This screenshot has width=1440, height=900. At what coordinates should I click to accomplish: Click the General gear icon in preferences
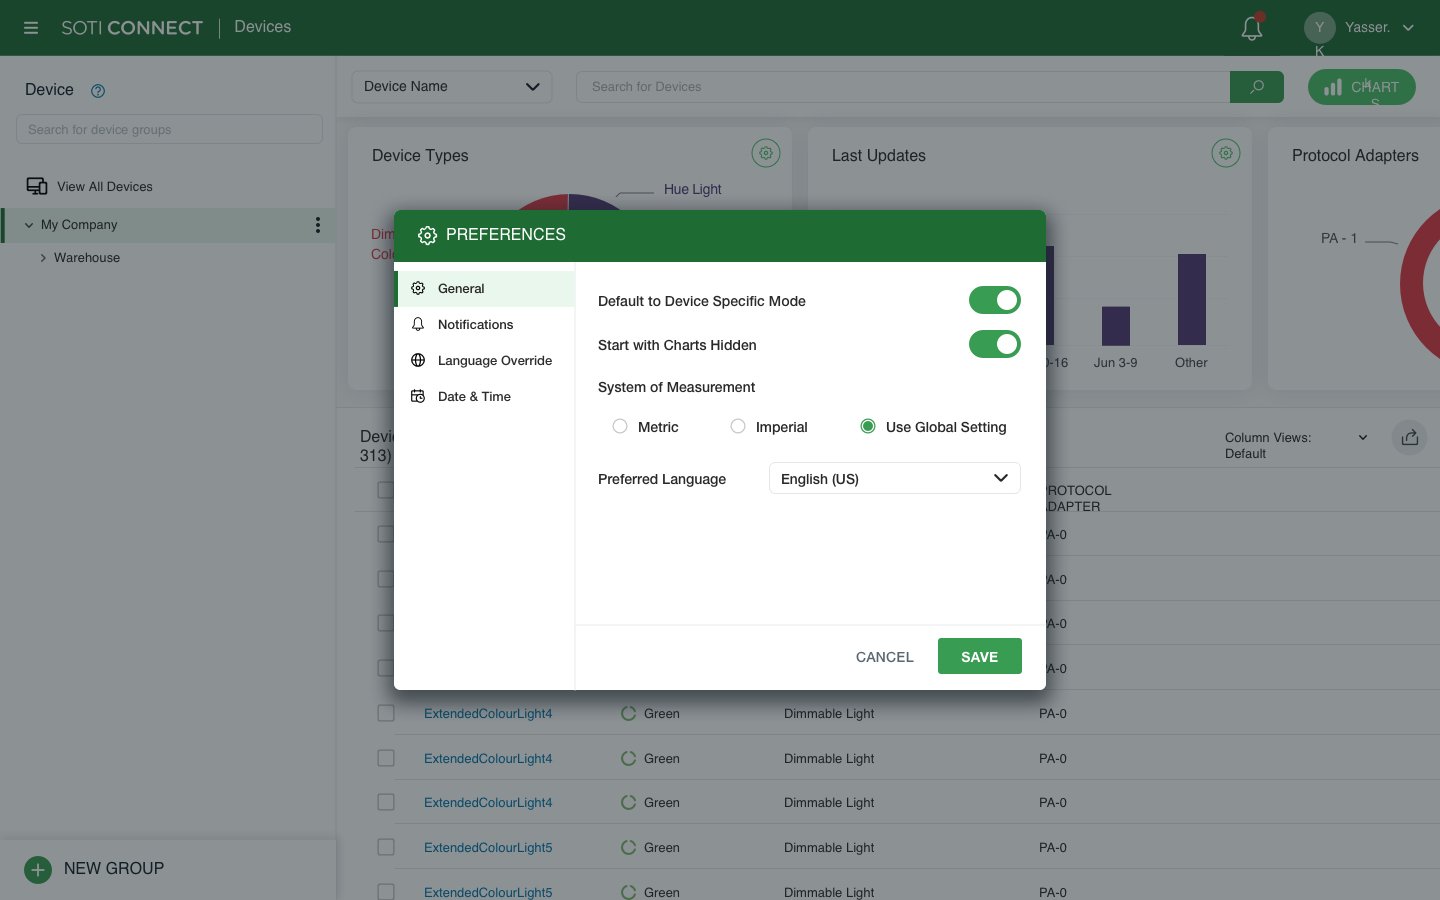418,288
